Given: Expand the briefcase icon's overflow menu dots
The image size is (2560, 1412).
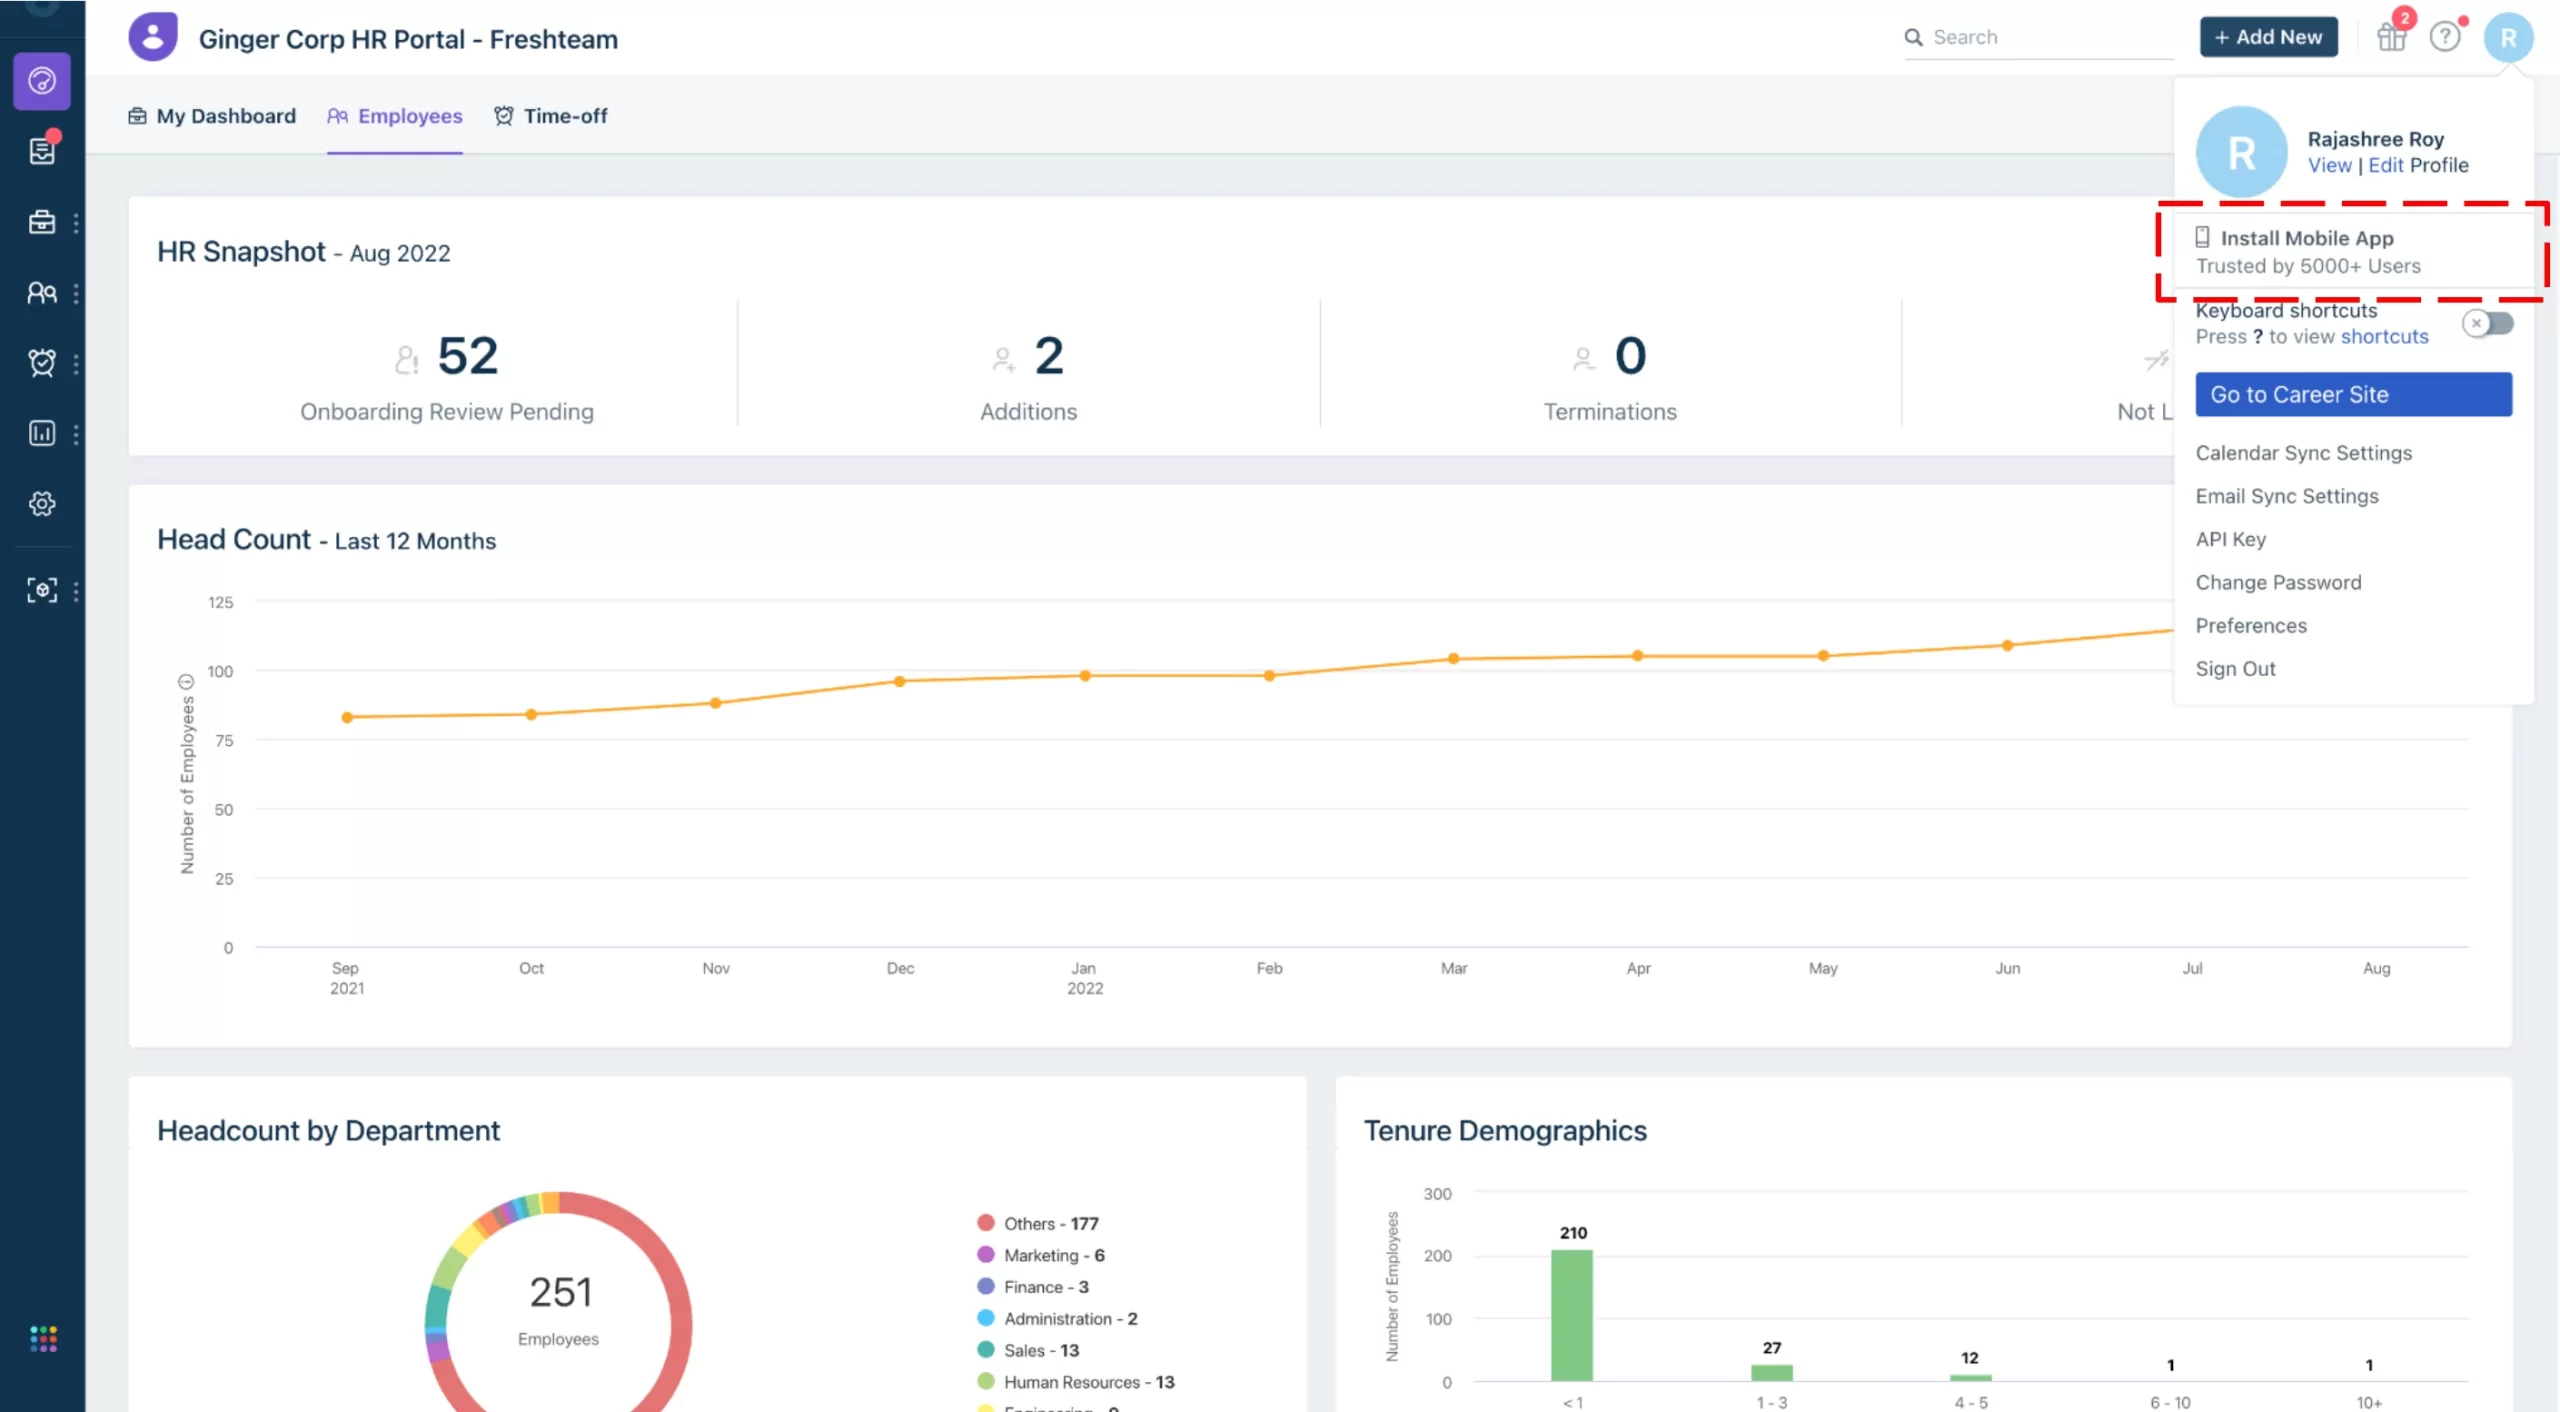Looking at the screenshot, I should pyautogui.click(x=78, y=222).
